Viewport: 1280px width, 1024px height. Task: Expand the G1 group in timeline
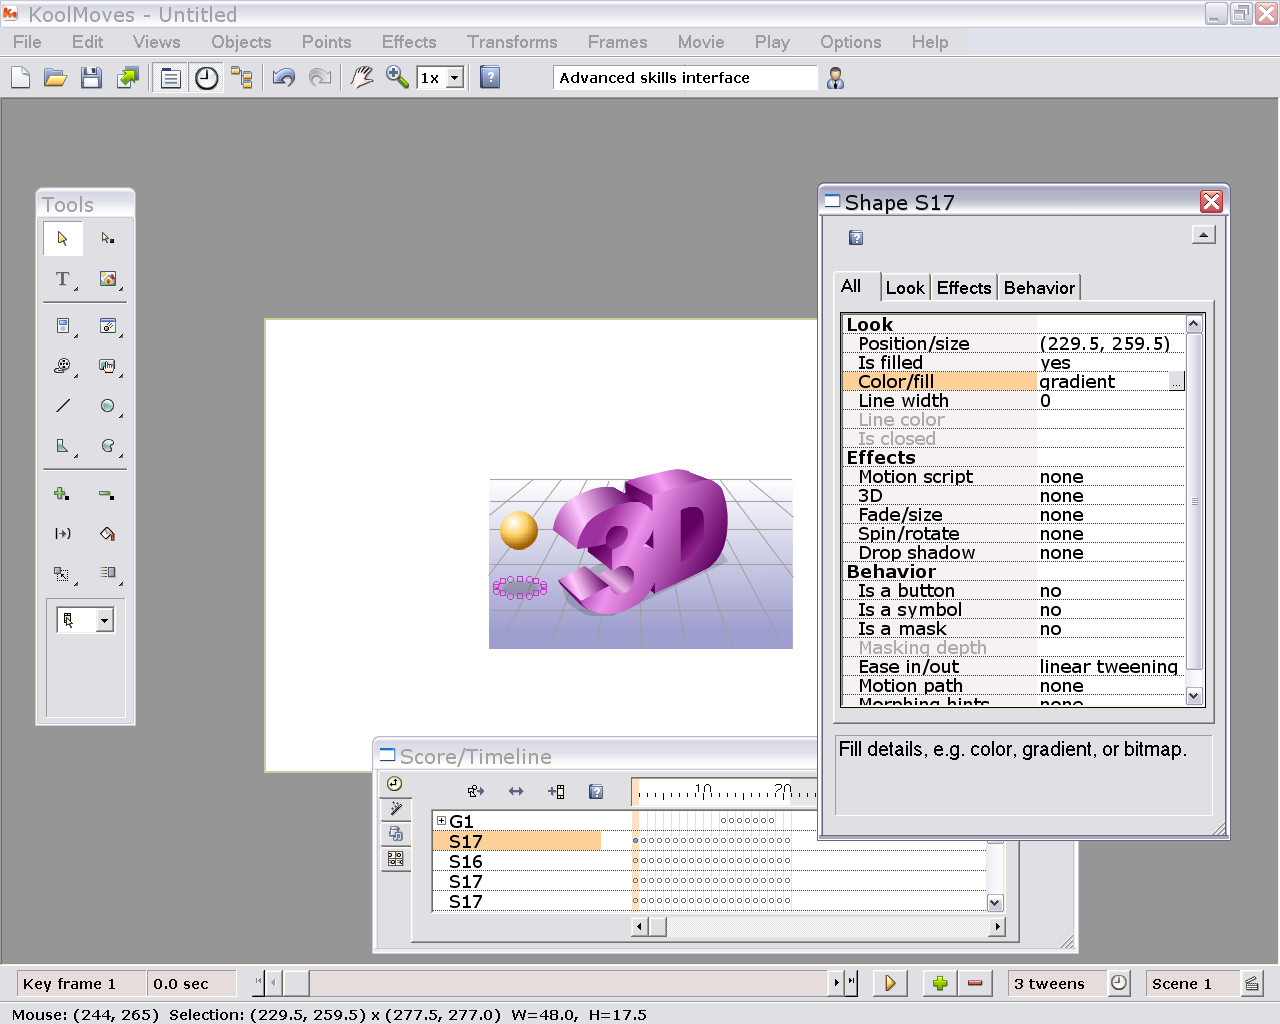pyautogui.click(x=440, y=821)
